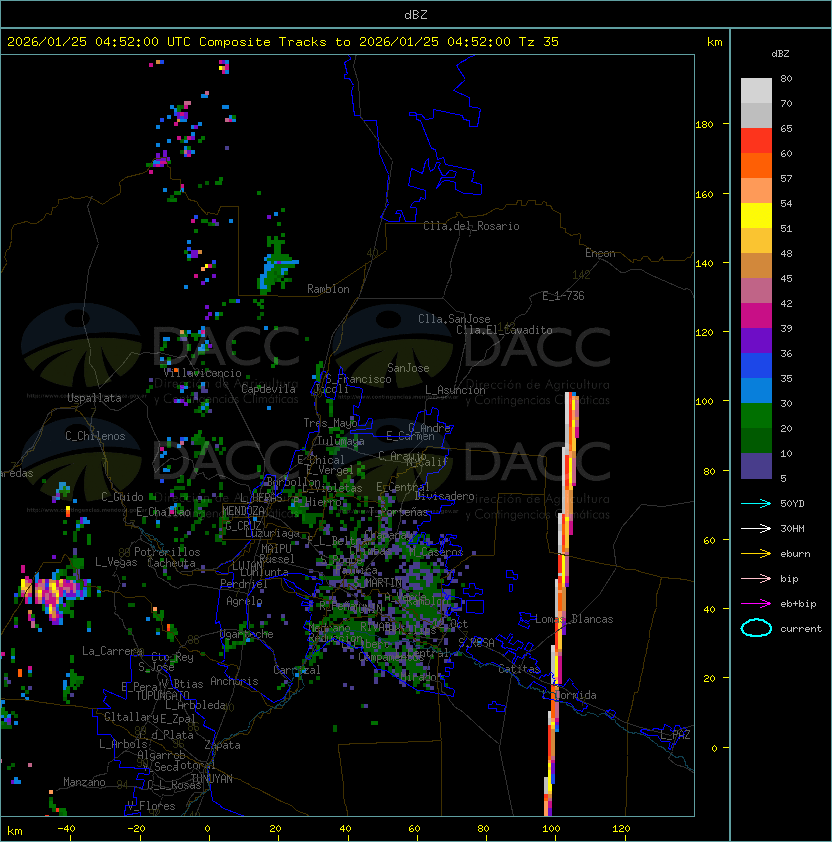The image size is (832, 842).
Task: Click the 'L_Vegas' map label
Action: pyautogui.click(x=116, y=562)
